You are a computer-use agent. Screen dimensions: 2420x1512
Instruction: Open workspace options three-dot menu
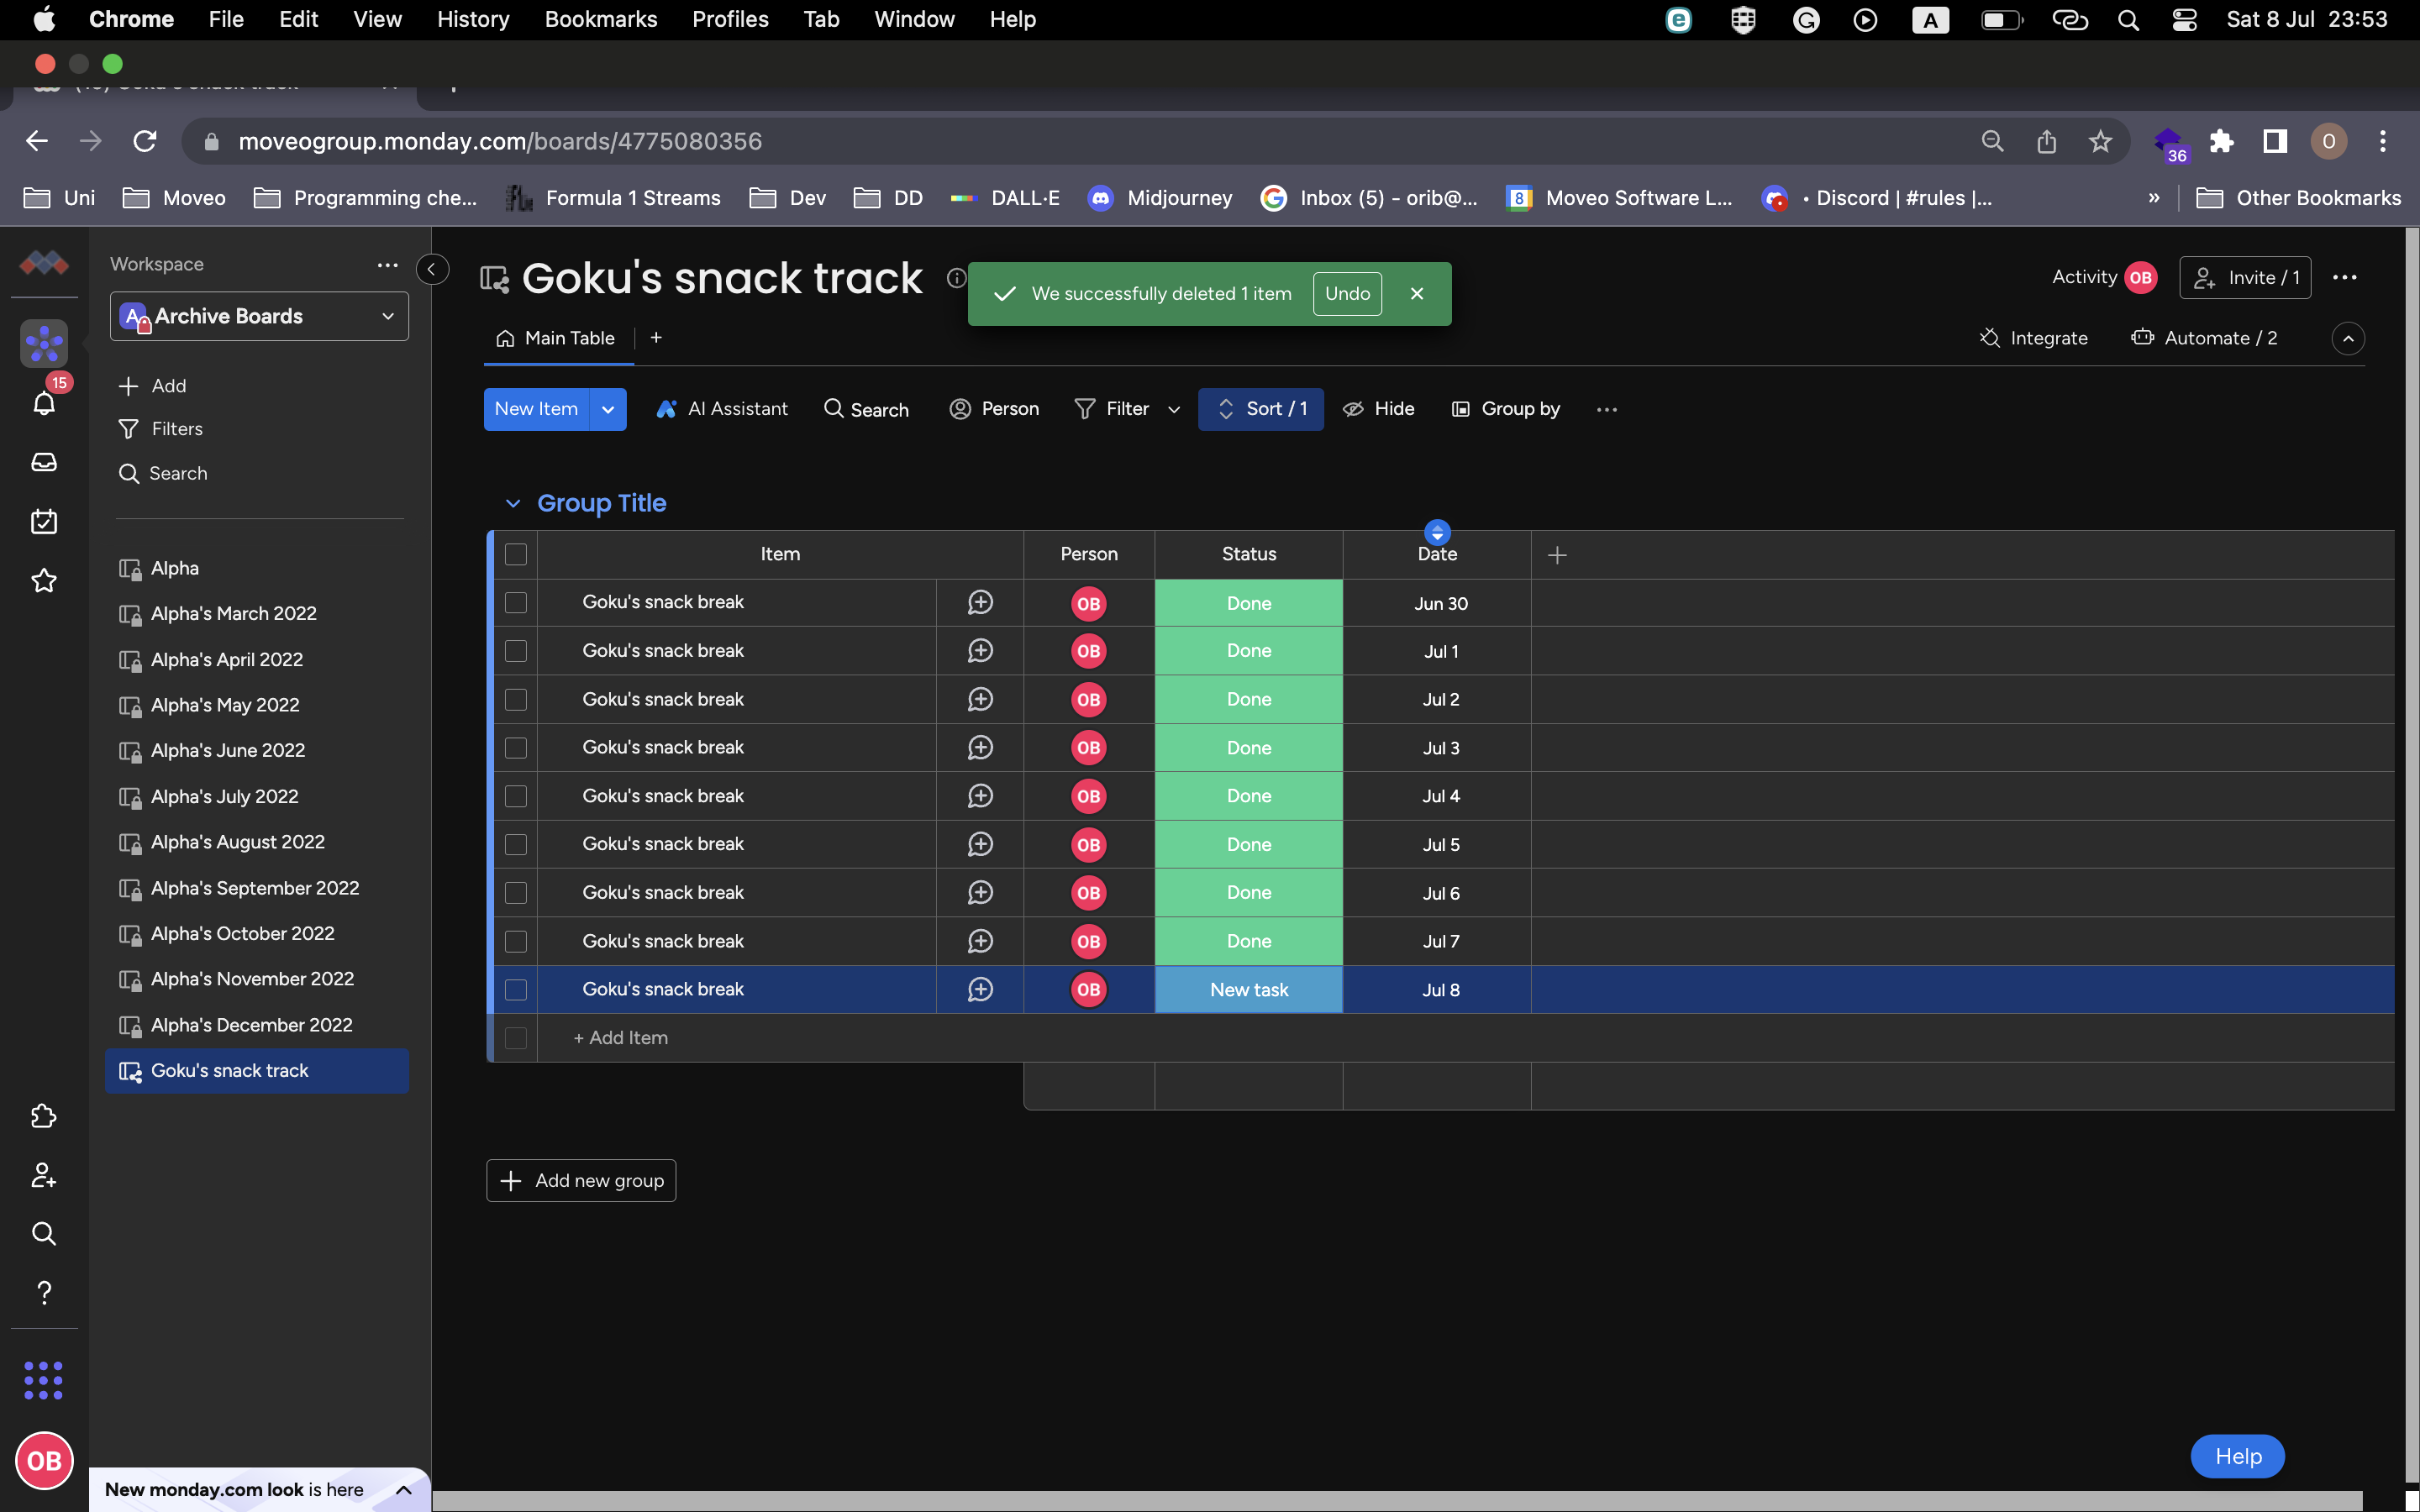tap(387, 264)
